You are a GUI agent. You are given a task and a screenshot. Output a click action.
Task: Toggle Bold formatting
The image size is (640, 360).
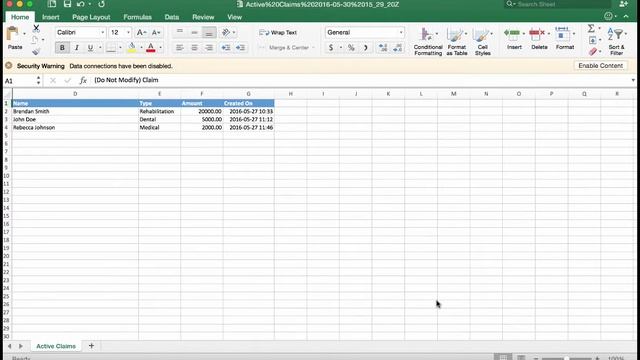(x=62, y=48)
